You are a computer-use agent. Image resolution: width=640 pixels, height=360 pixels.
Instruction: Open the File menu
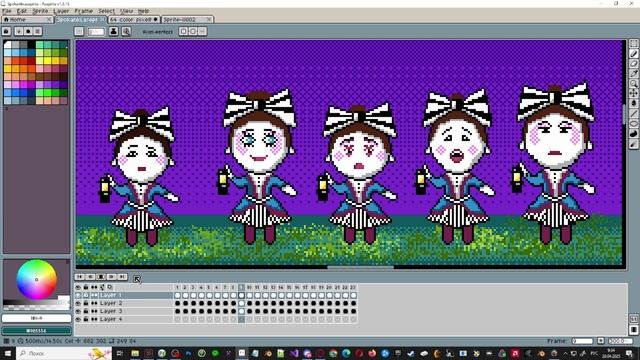pyautogui.click(x=7, y=11)
